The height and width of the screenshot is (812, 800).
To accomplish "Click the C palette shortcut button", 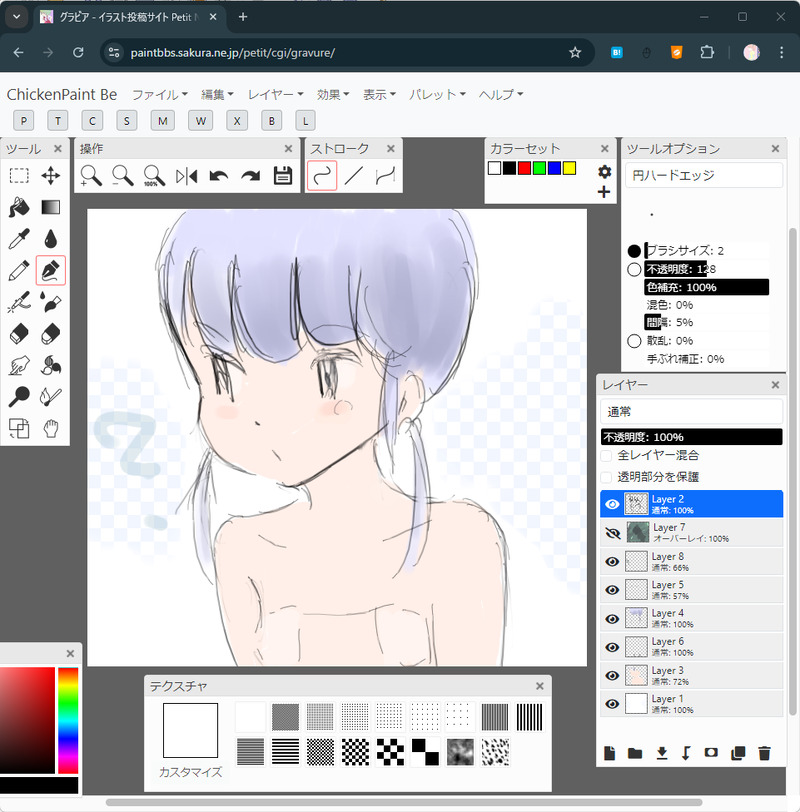I will [92, 121].
